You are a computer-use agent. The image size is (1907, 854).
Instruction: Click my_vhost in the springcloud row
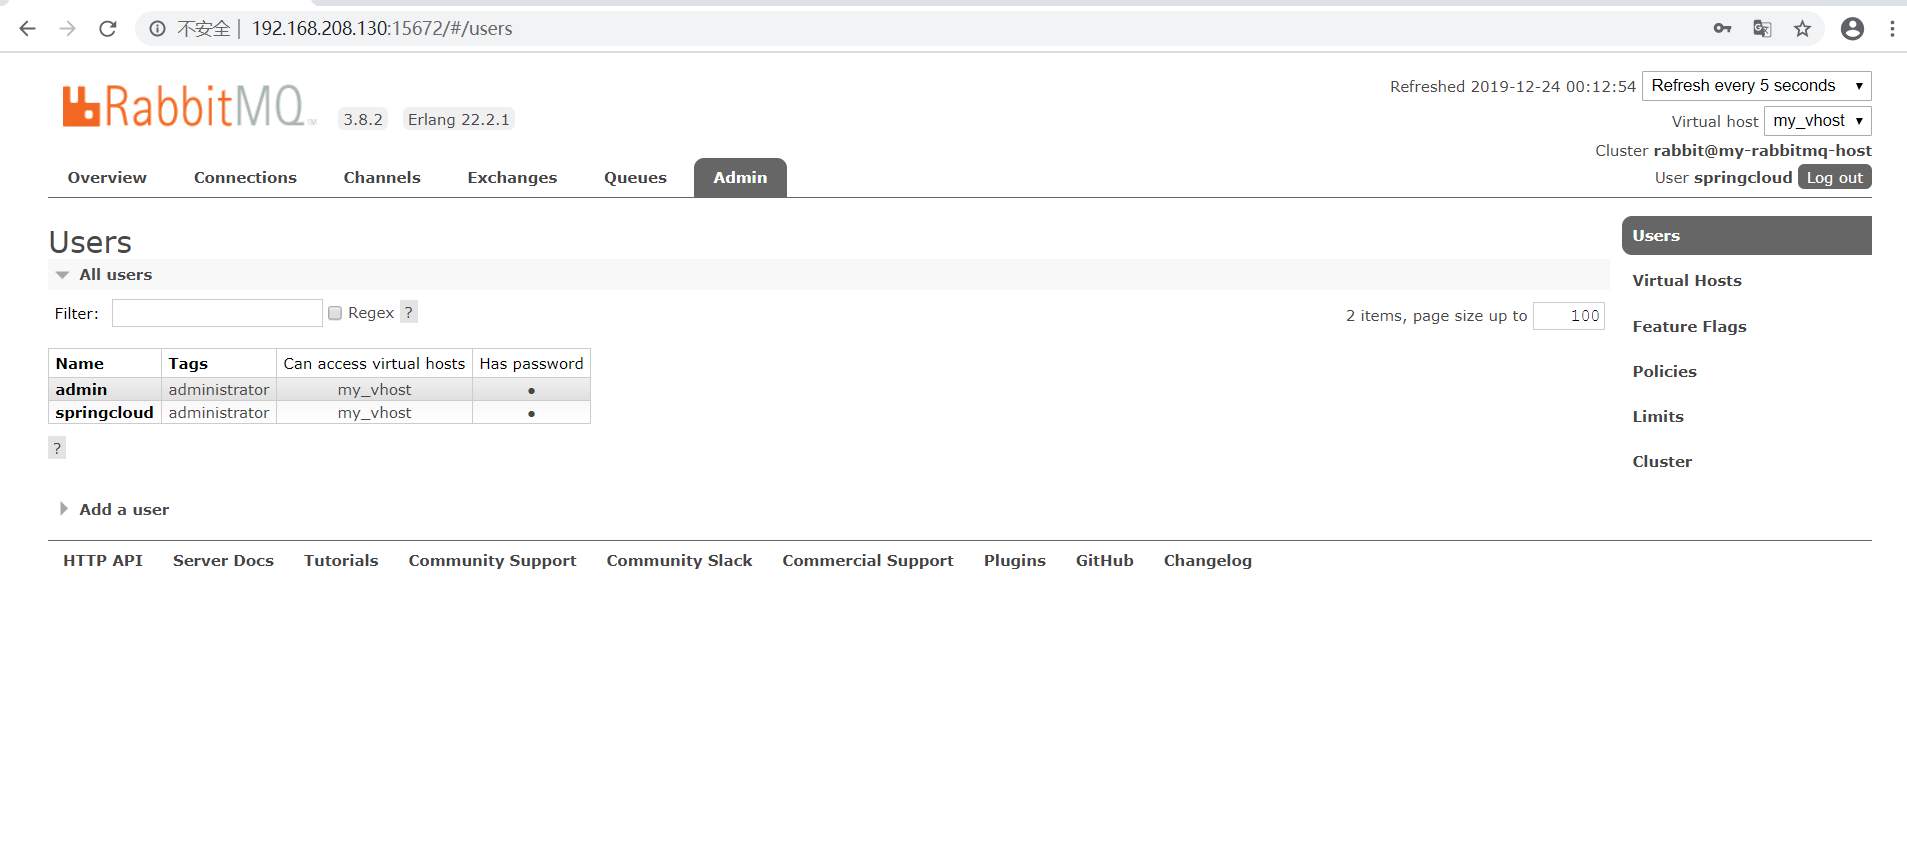[374, 413]
